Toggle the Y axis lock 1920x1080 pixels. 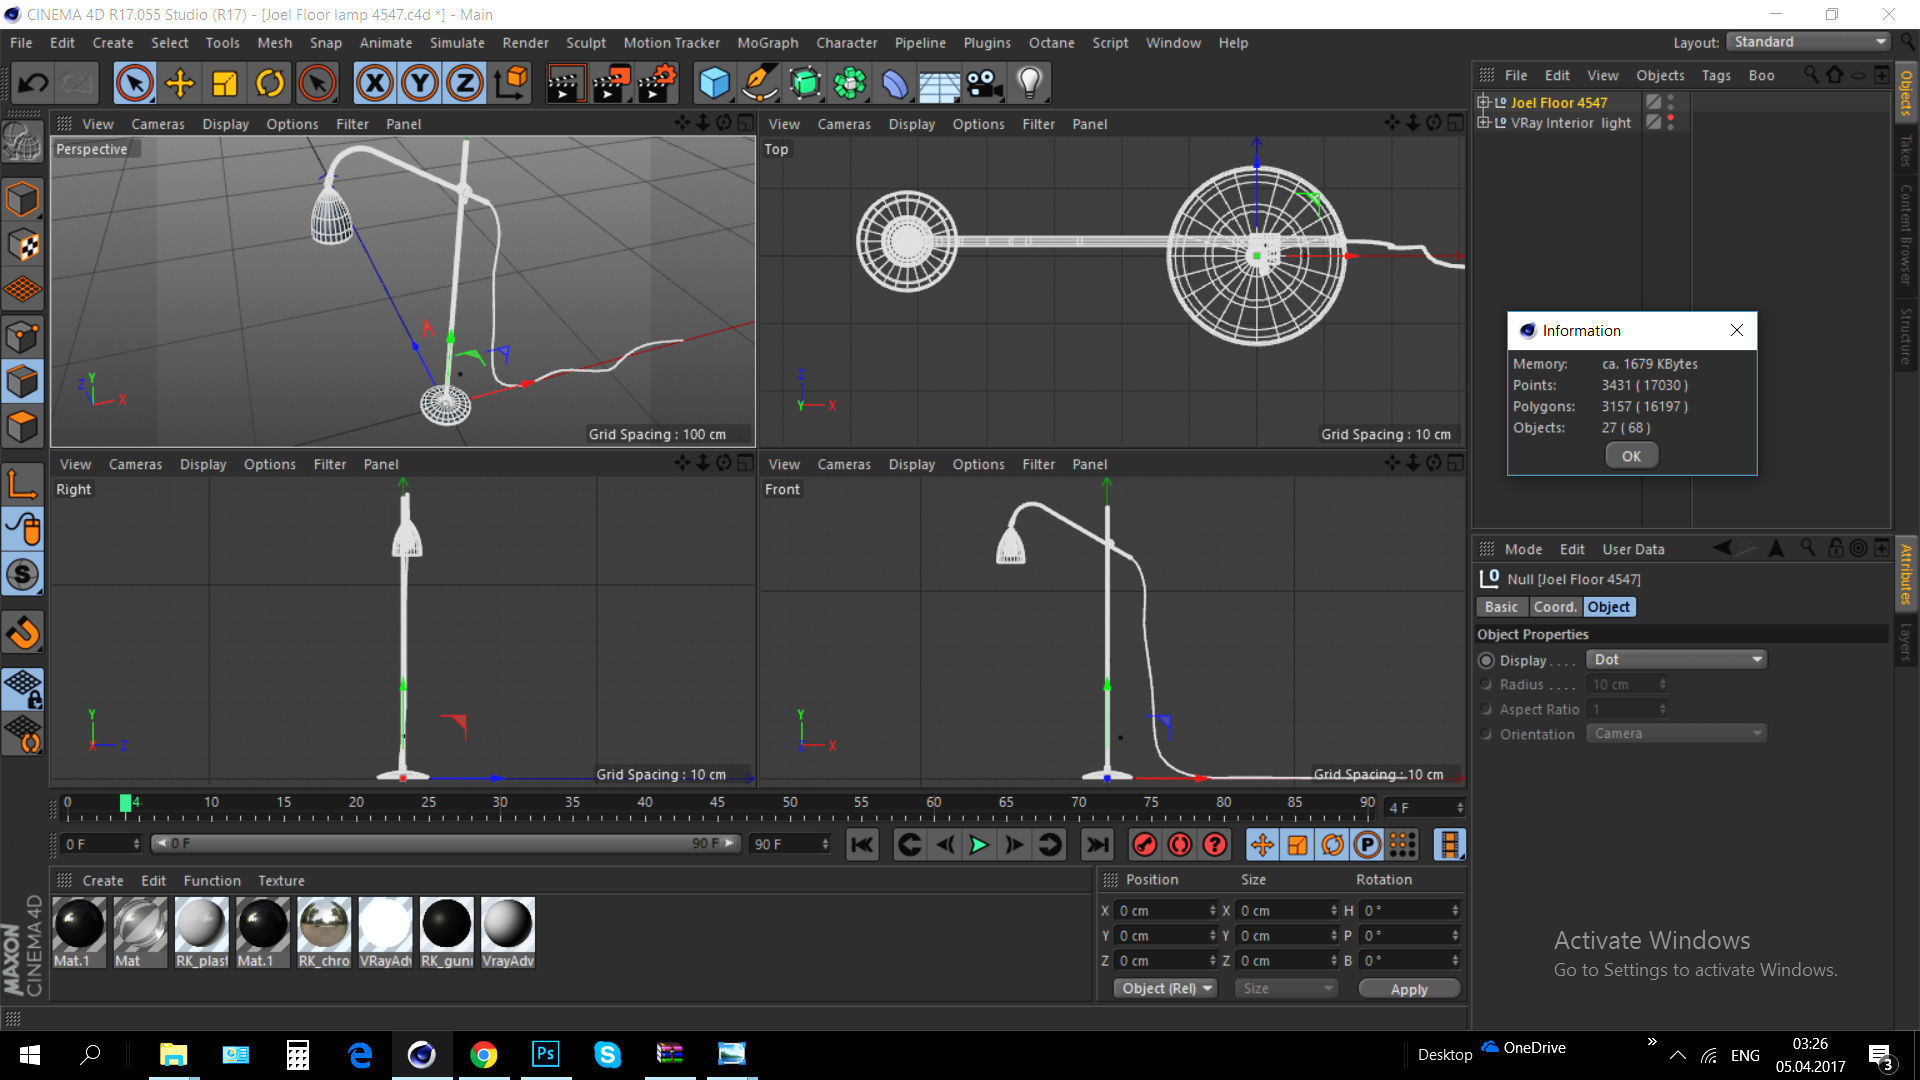(x=420, y=83)
